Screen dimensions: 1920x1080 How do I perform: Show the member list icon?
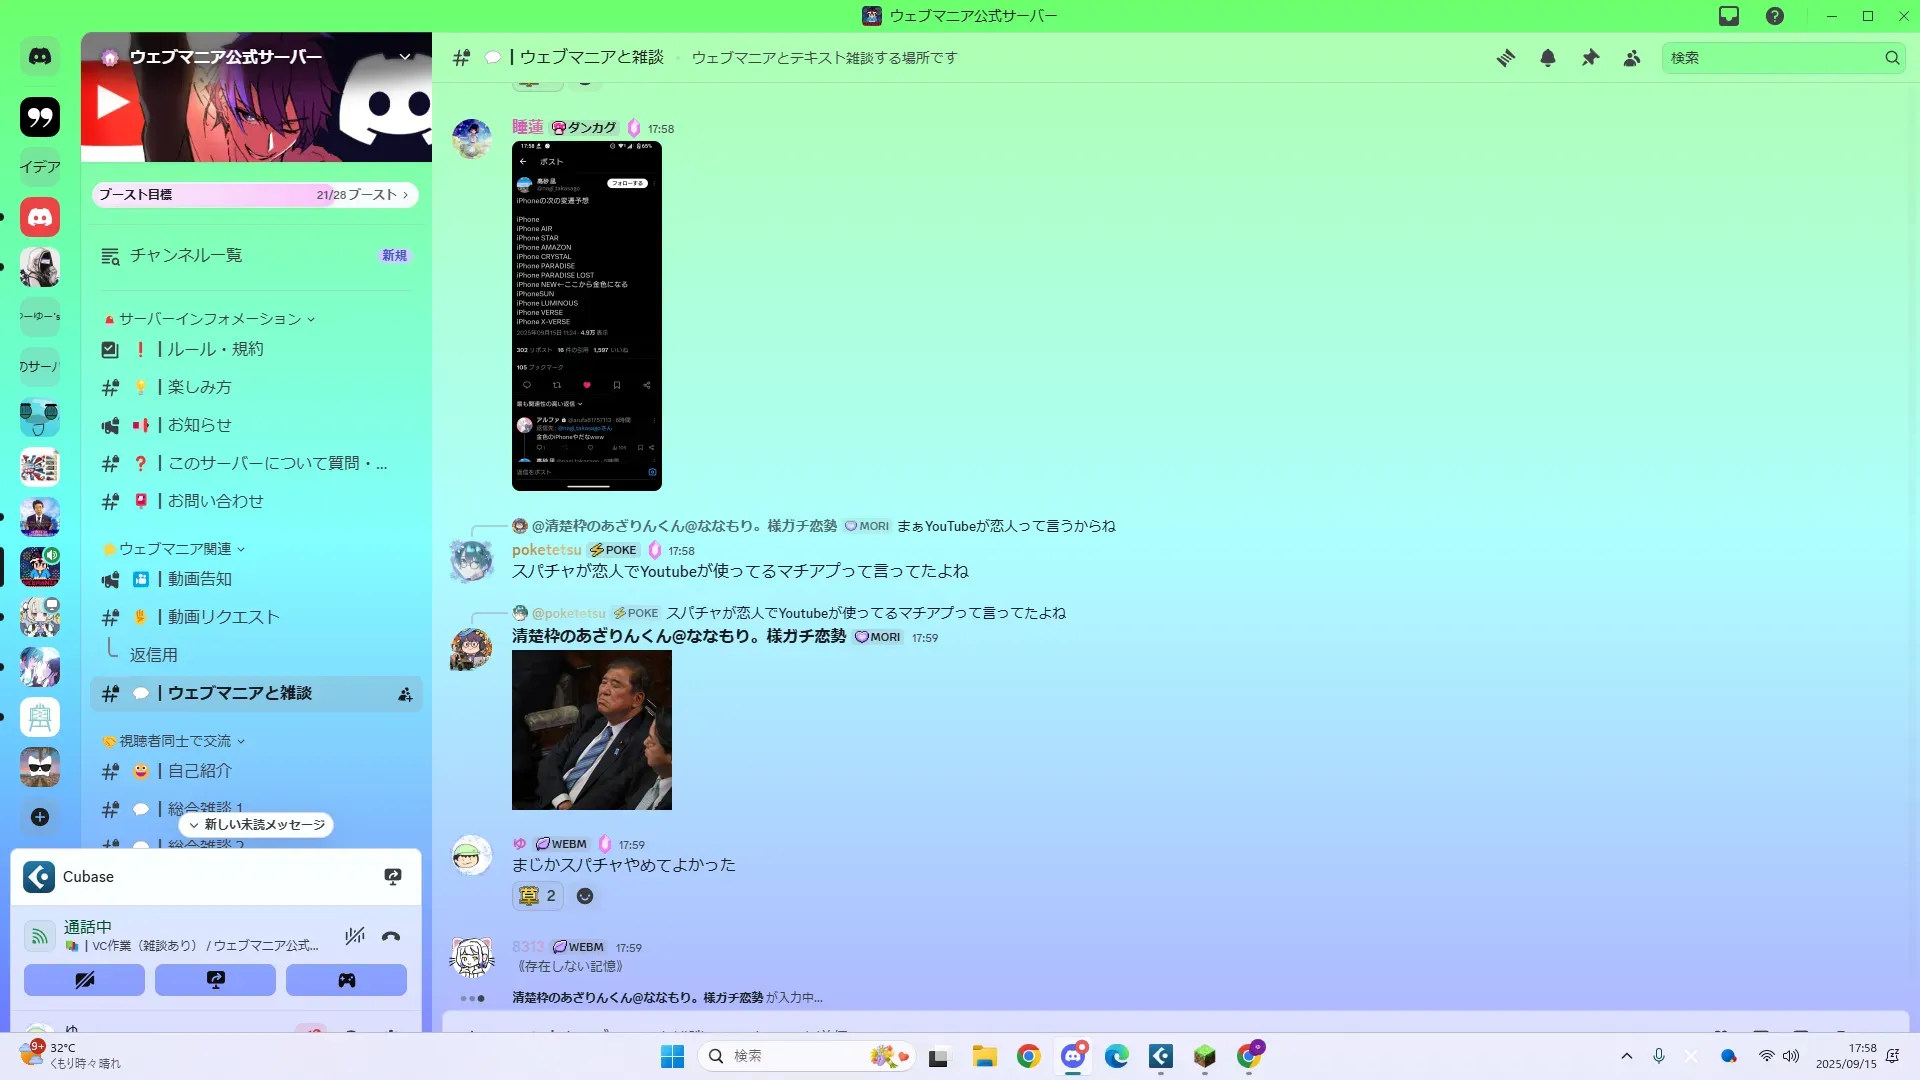[x=1632, y=58]
